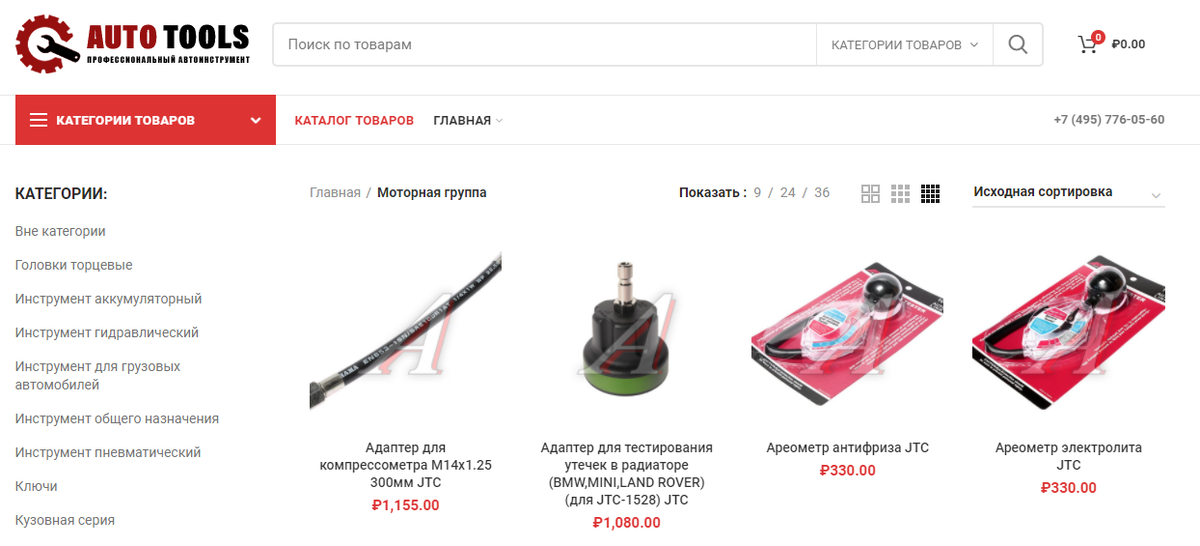
Task: Click the Поиск по товарам search field
Action: pos(545,45)
